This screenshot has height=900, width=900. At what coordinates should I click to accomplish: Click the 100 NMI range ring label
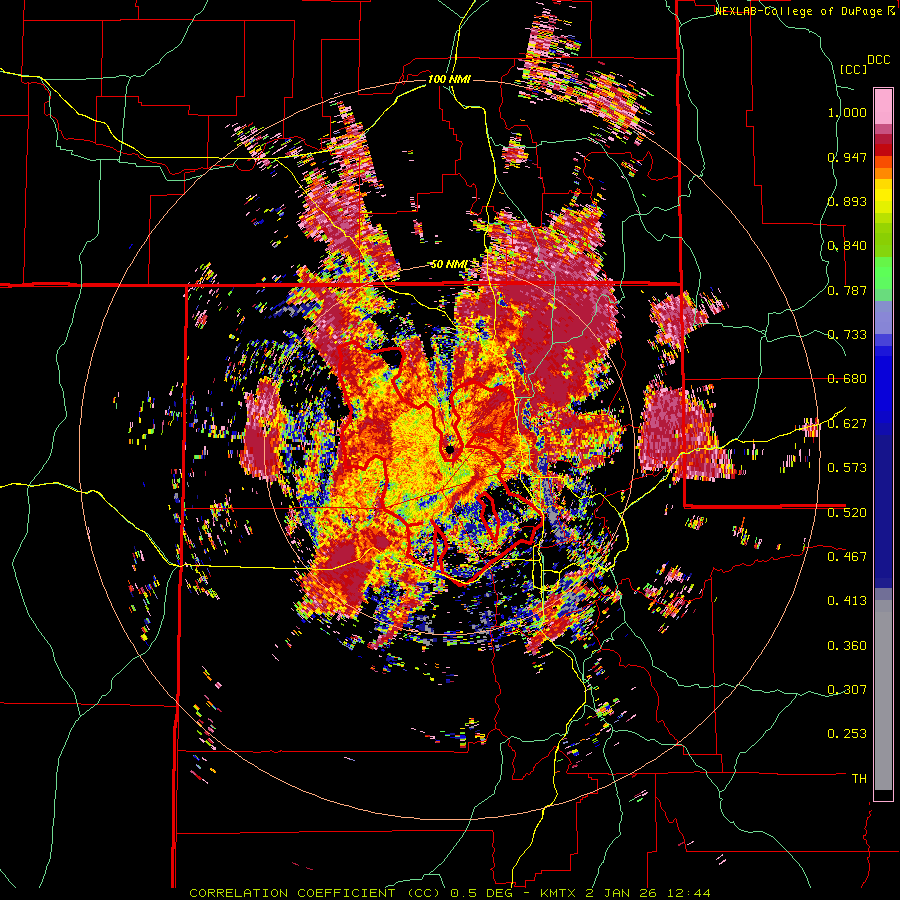coord(449,79)
